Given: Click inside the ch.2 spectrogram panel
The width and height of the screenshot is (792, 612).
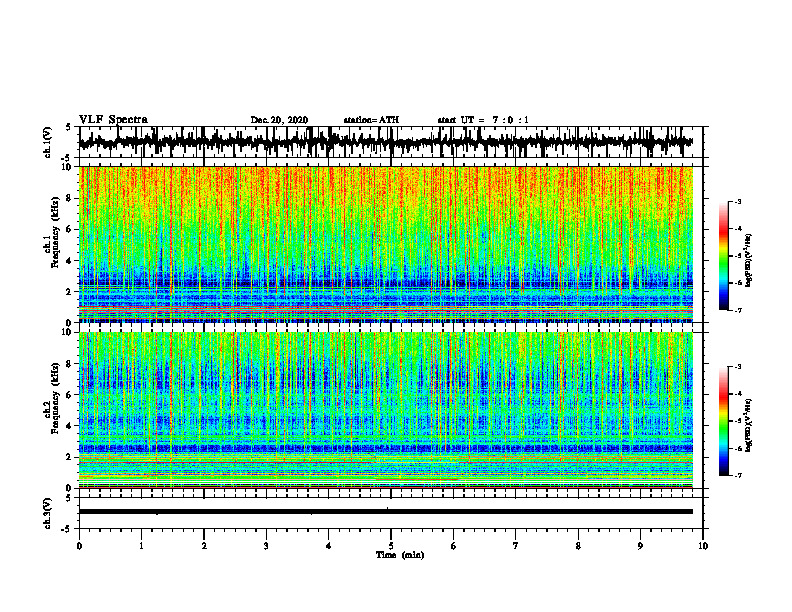Looking at the screenshot, I should click(386, 410).
